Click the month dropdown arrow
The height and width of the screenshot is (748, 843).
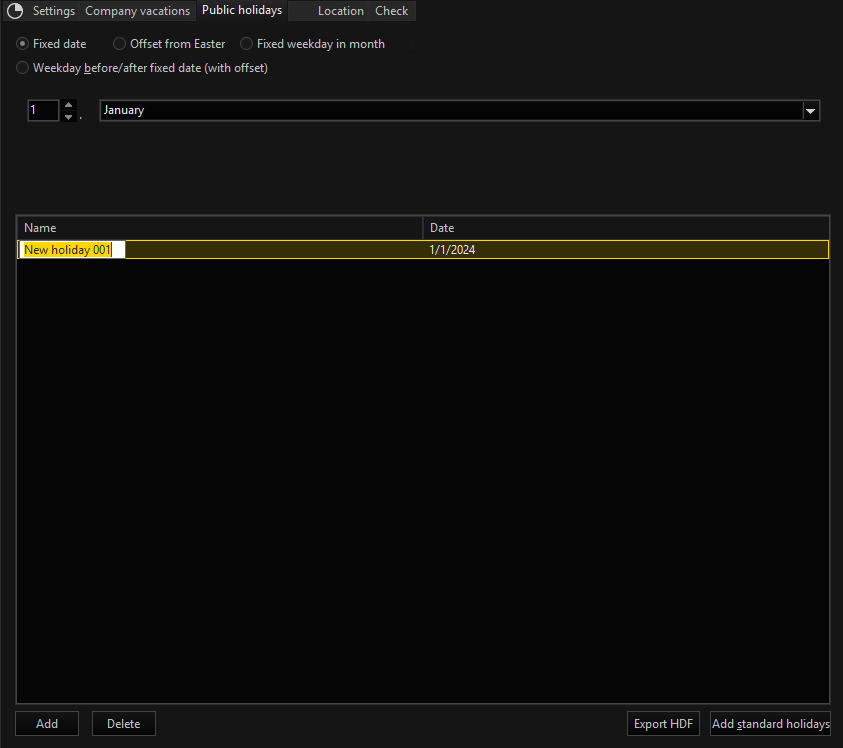810,111
